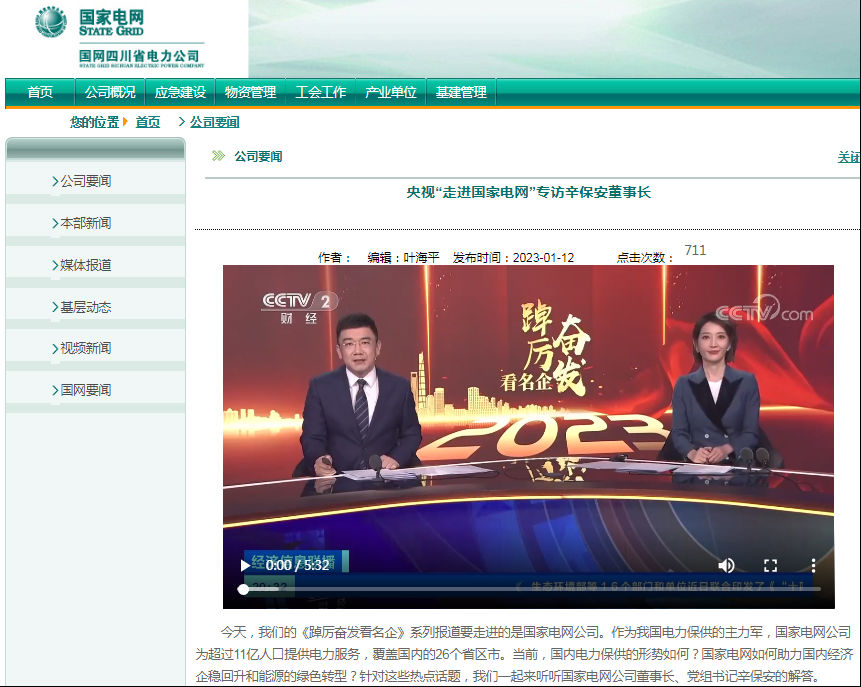861x687 pixels.
Task: Open 工会工作 menu item
Action: tap(321, 92)
